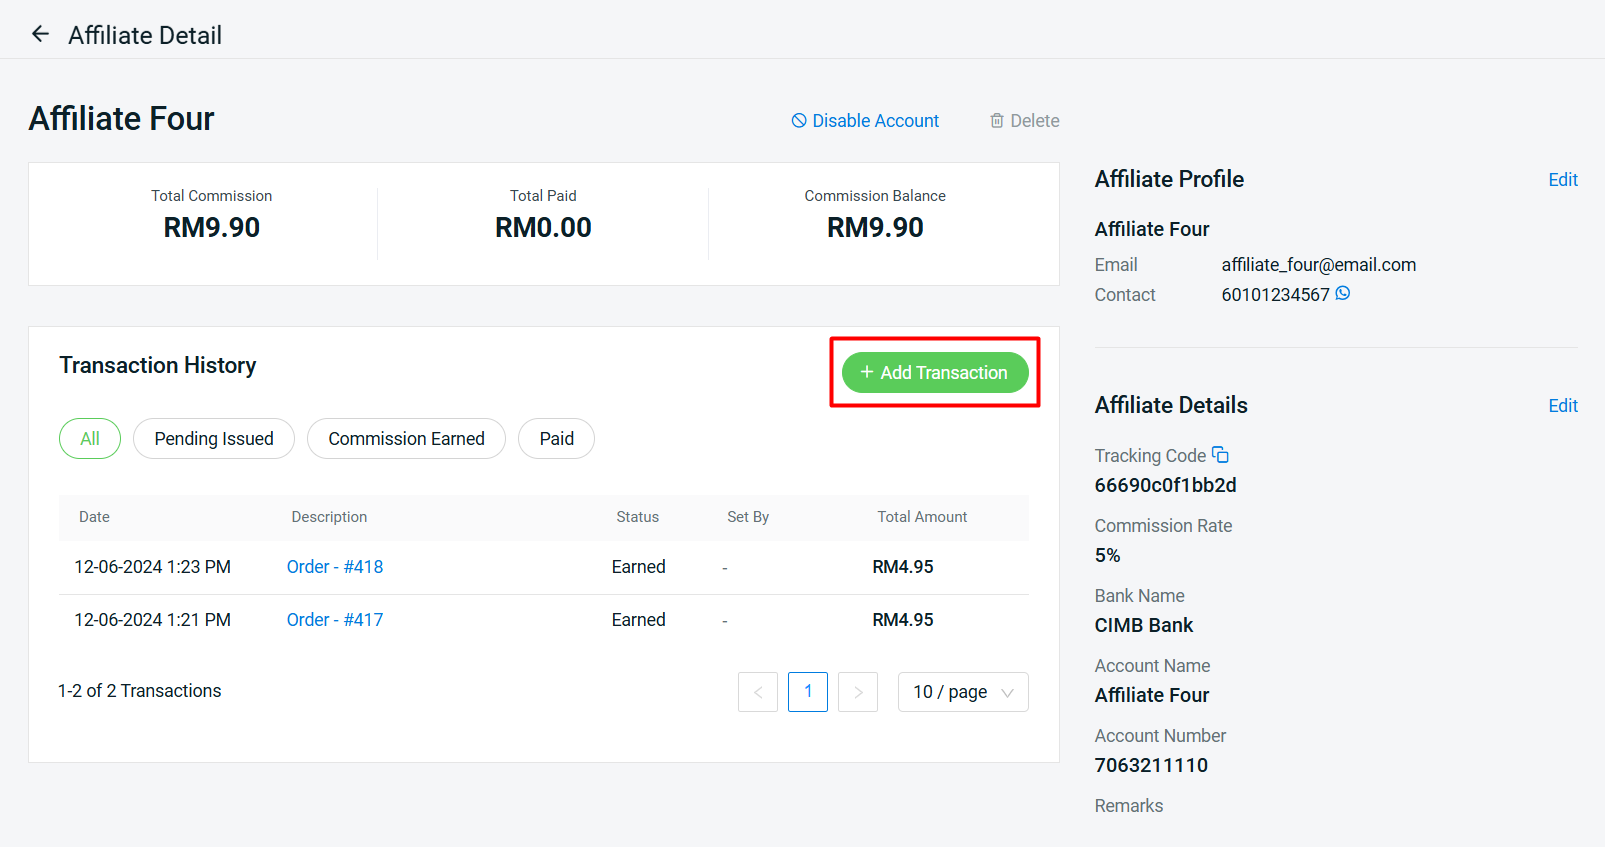Open Order - #418 link
This screenshot has width=1605, height=847.
(335, 567)
